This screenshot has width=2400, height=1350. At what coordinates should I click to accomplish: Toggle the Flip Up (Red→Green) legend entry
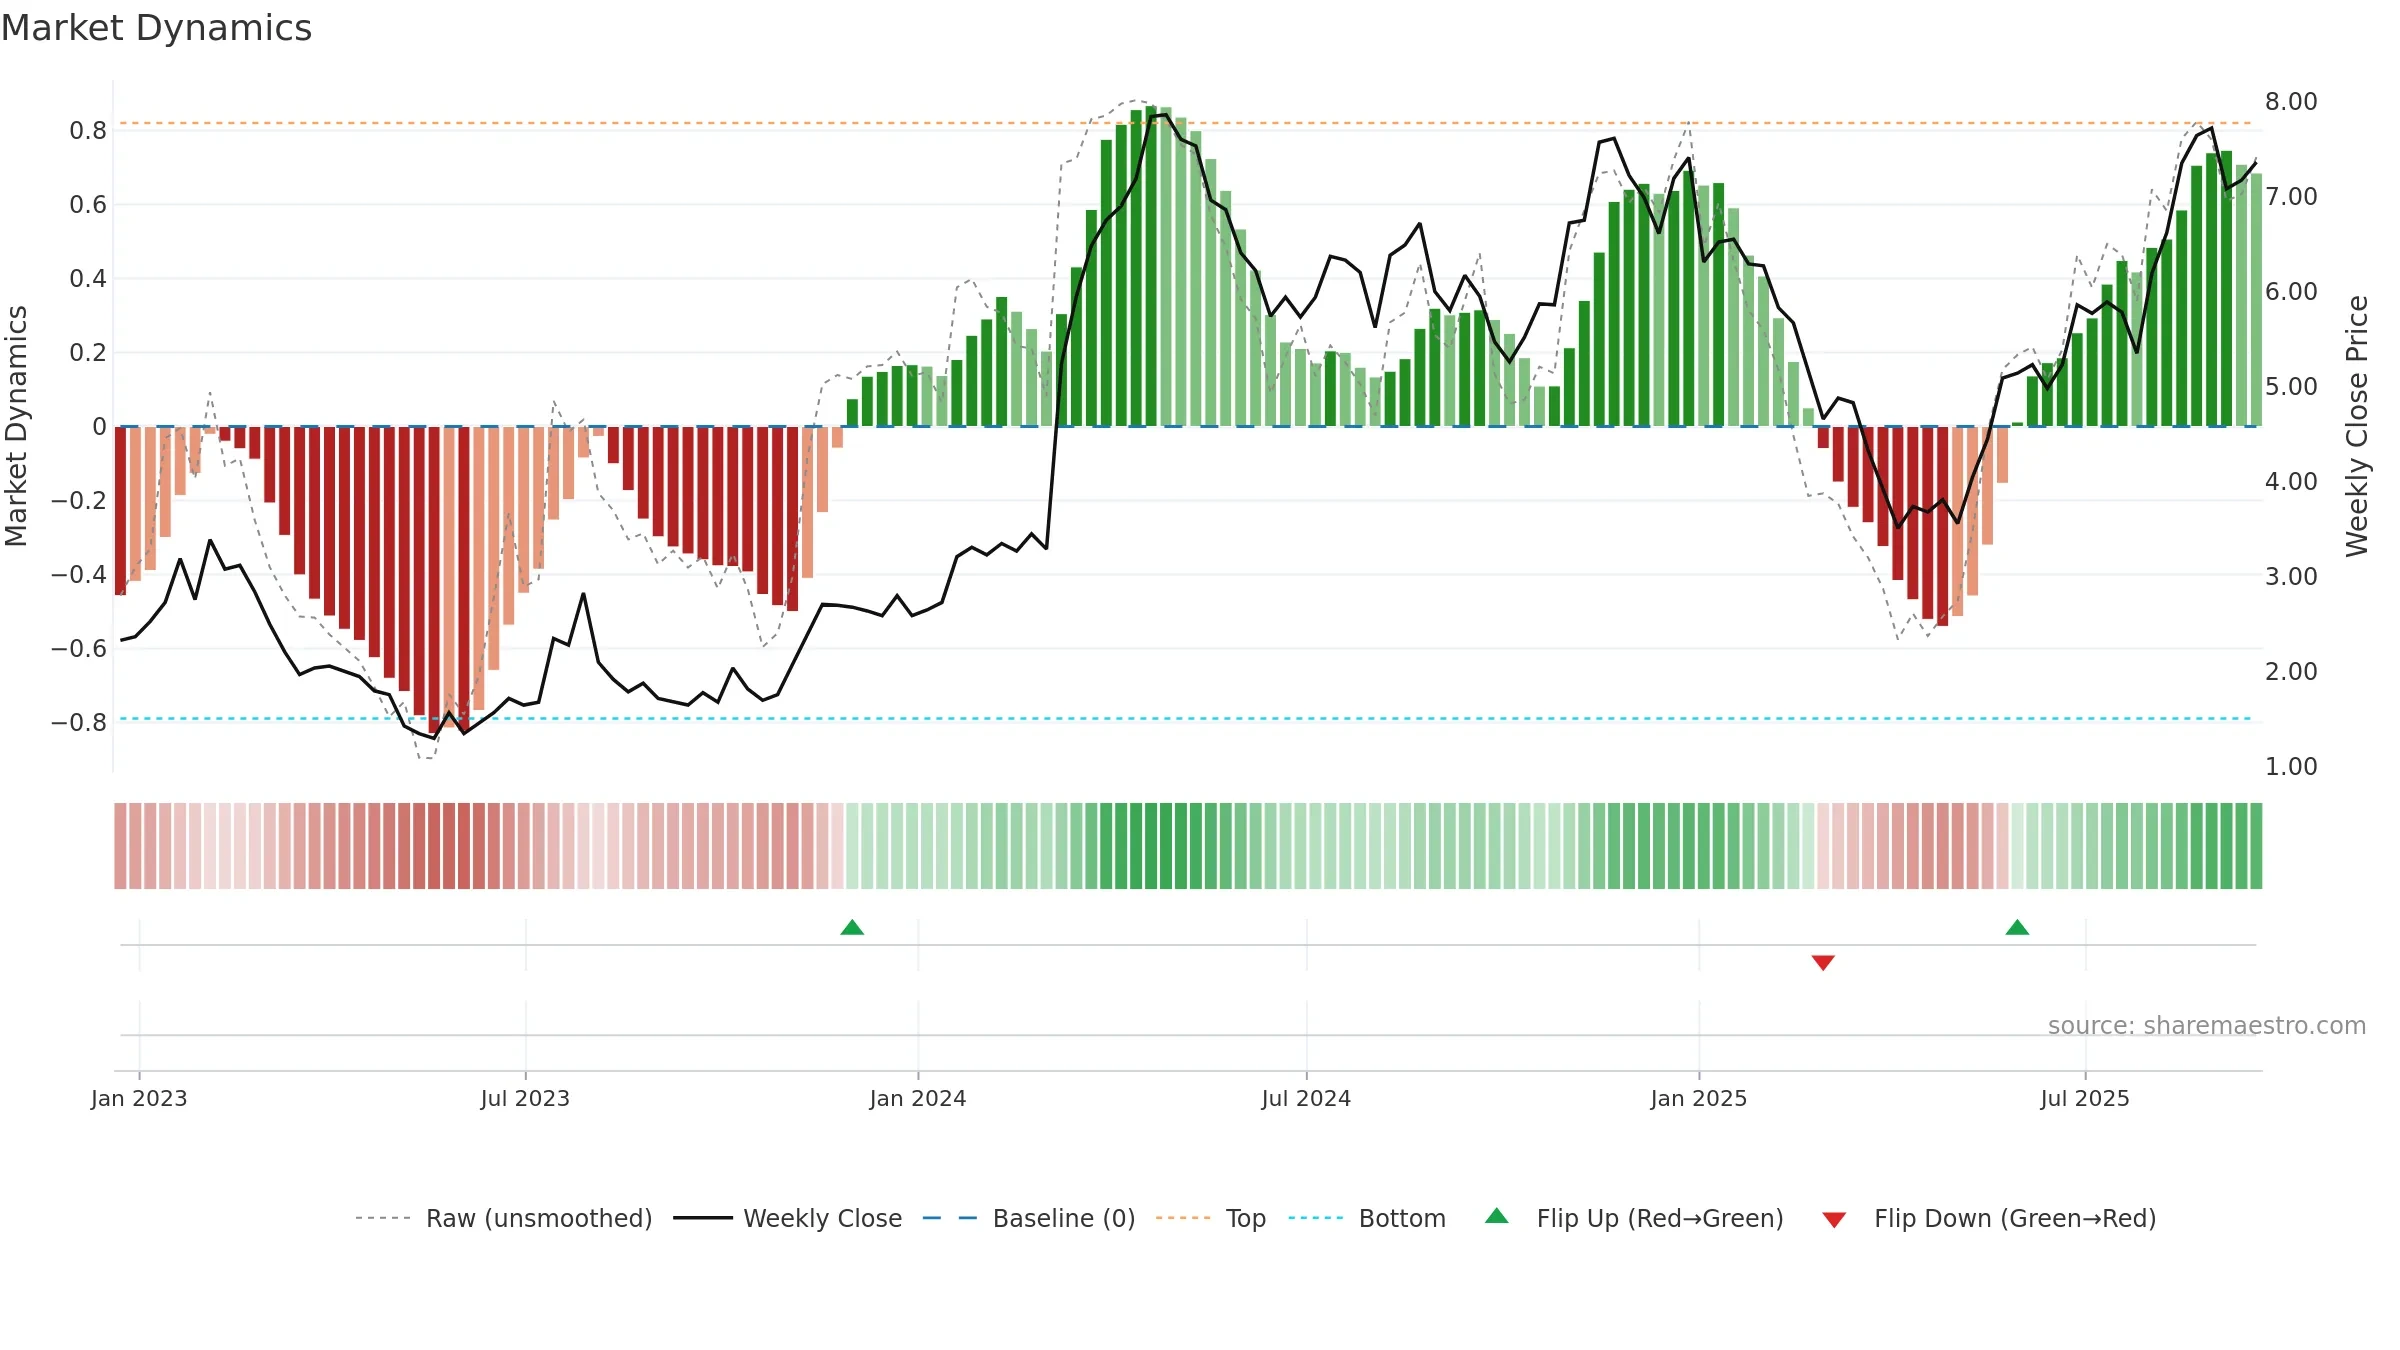coord(1634,1218)
